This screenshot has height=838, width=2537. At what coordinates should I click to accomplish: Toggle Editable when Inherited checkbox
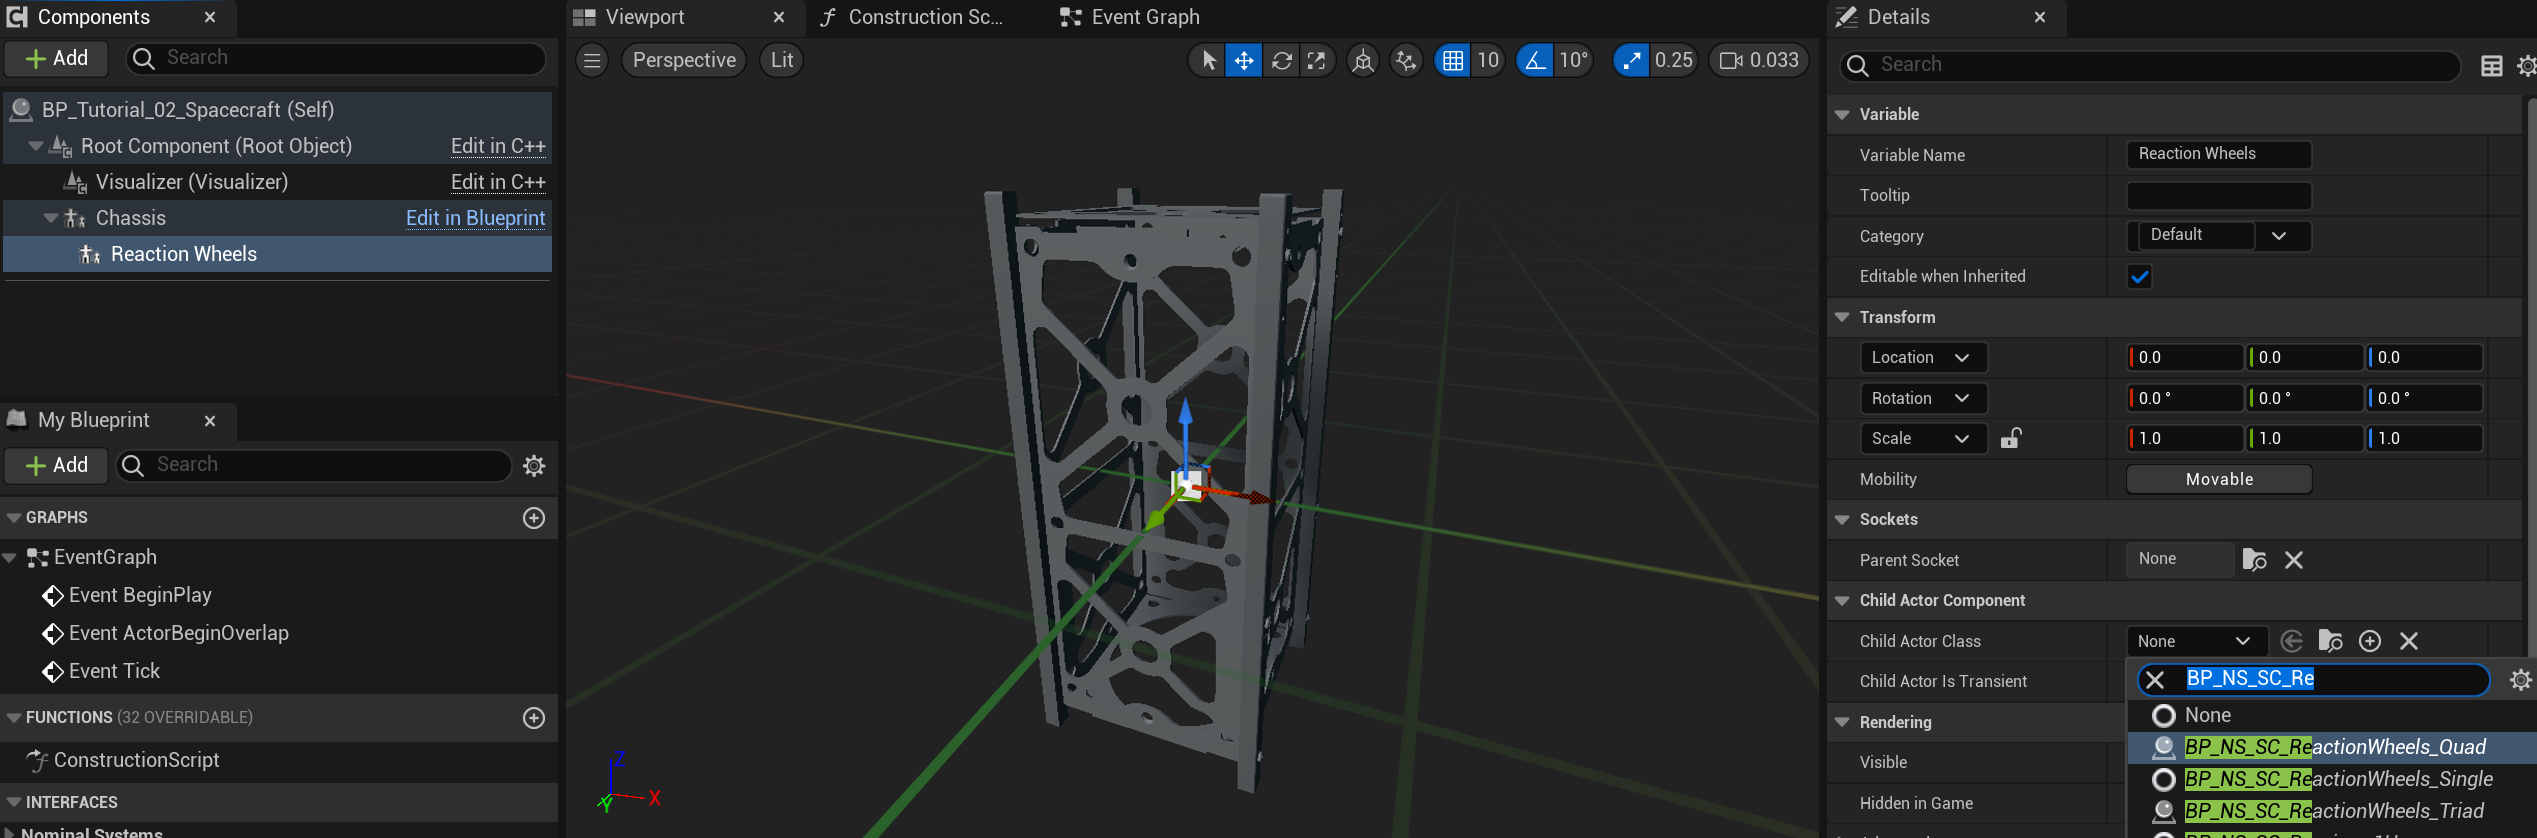pos(2139,277)
